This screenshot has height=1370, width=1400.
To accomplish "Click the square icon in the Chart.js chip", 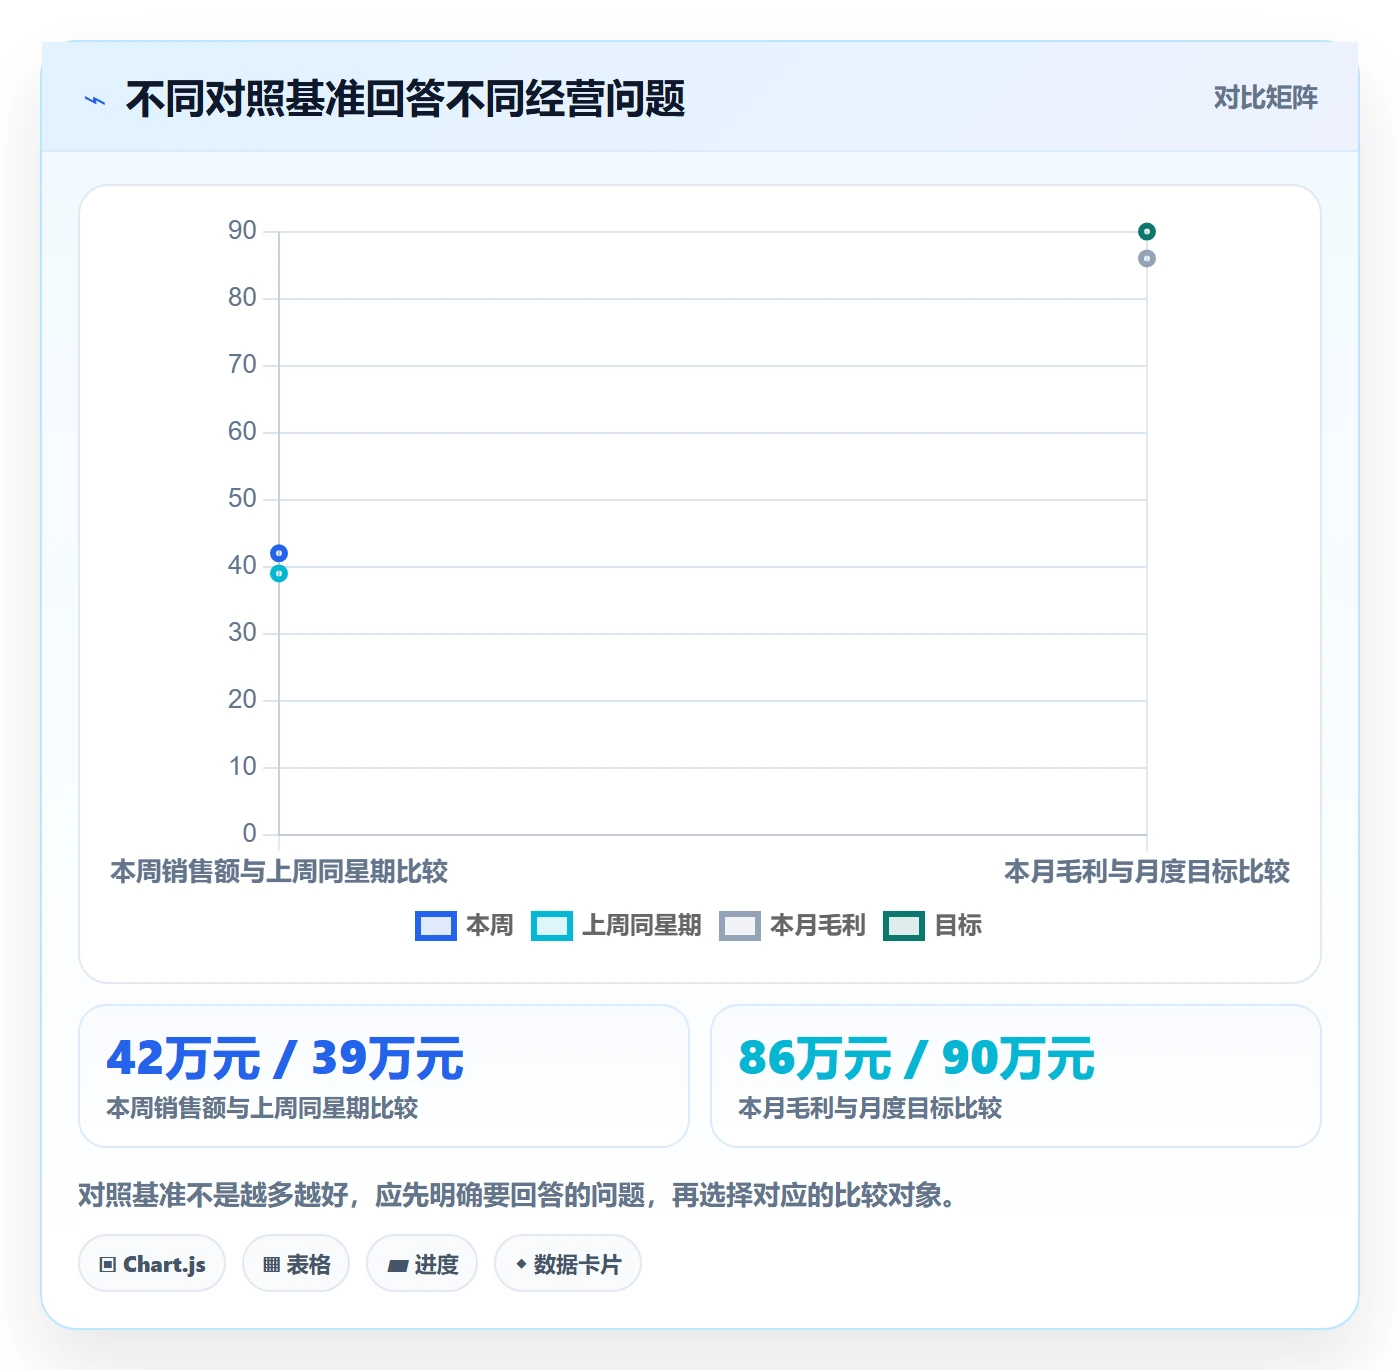I will 108,1265.
